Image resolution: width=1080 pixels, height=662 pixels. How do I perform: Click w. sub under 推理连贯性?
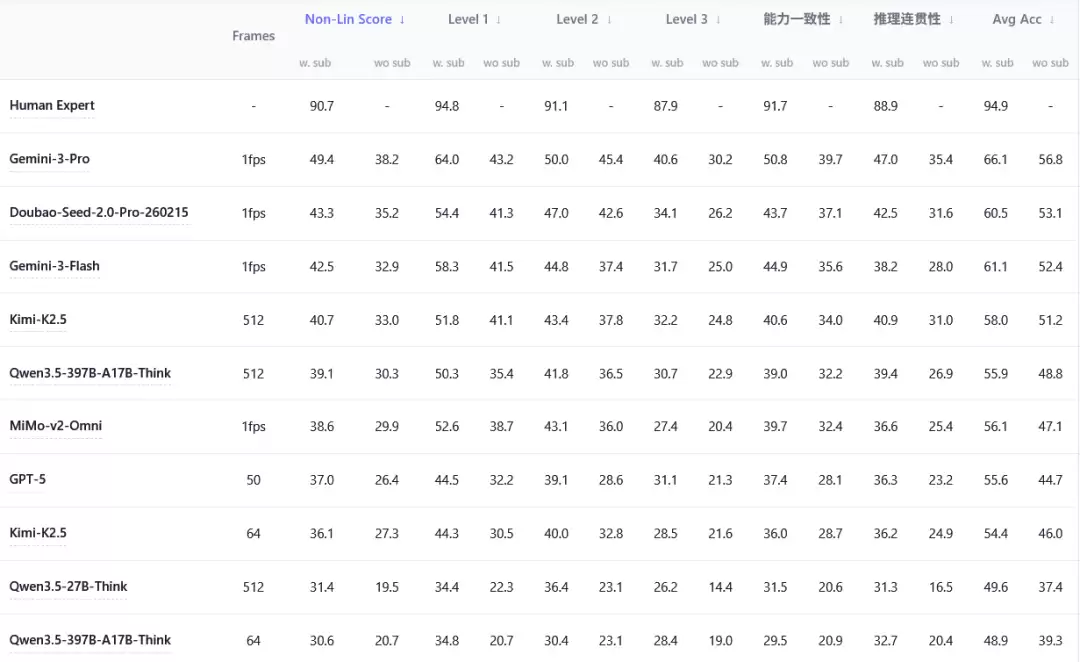887,63
